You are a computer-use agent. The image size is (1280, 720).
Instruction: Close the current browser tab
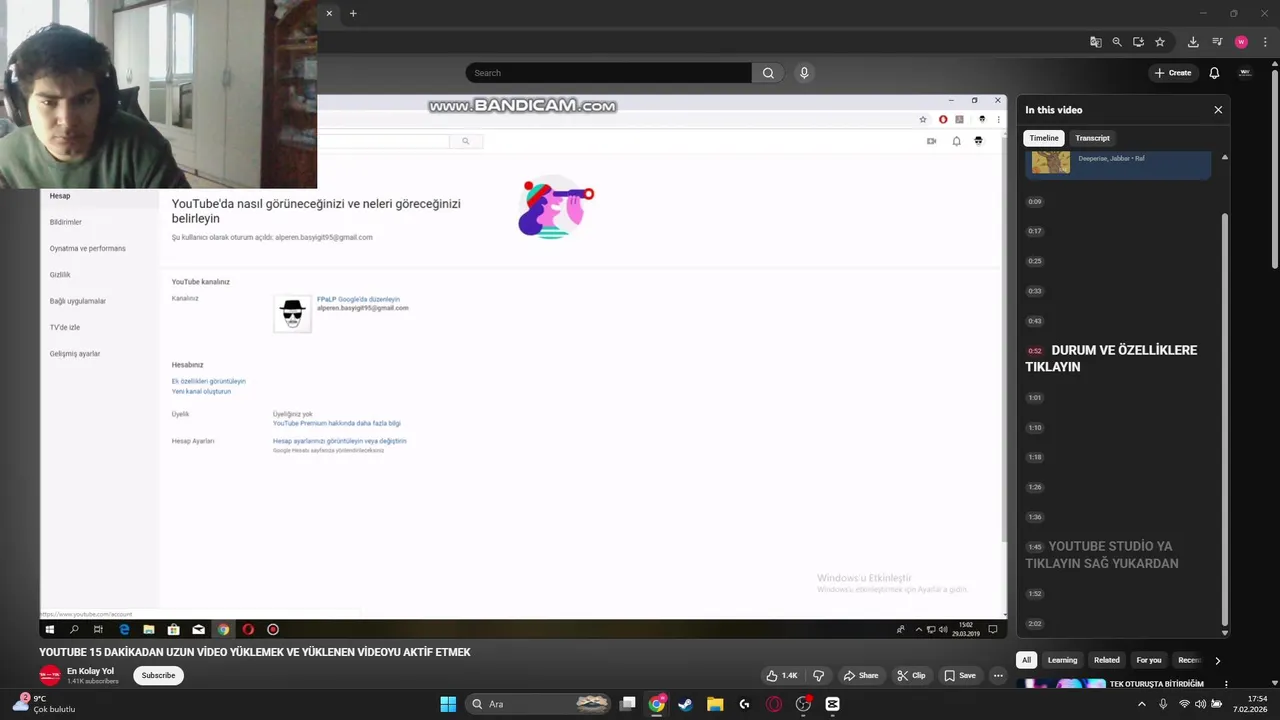(x=329, y=13)
